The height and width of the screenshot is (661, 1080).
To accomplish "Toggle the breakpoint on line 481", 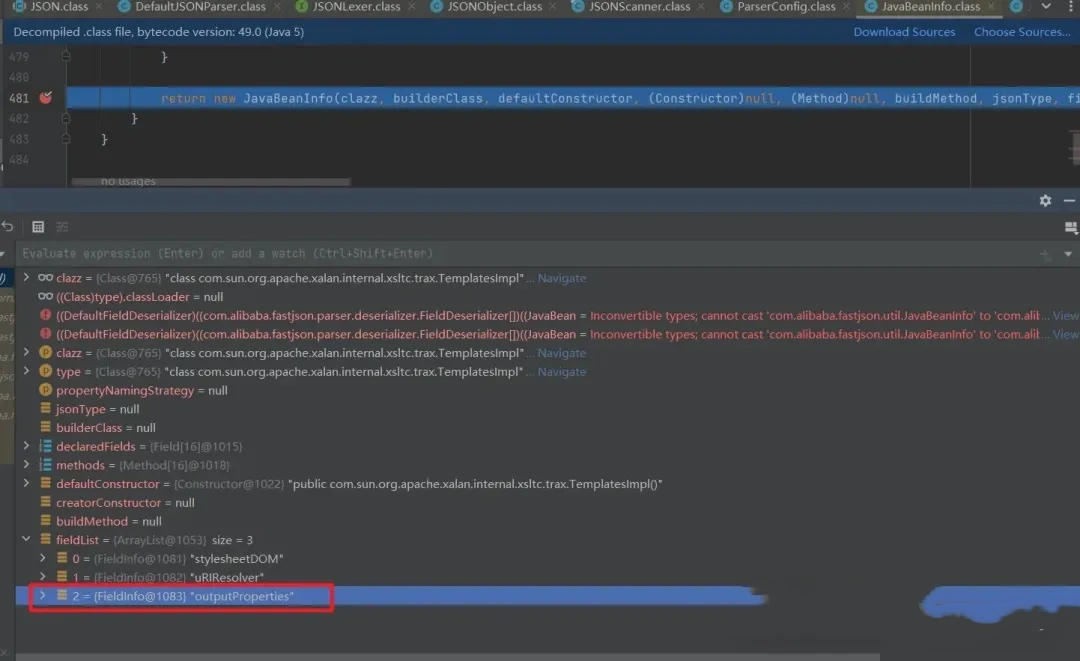I will [45, 98].
